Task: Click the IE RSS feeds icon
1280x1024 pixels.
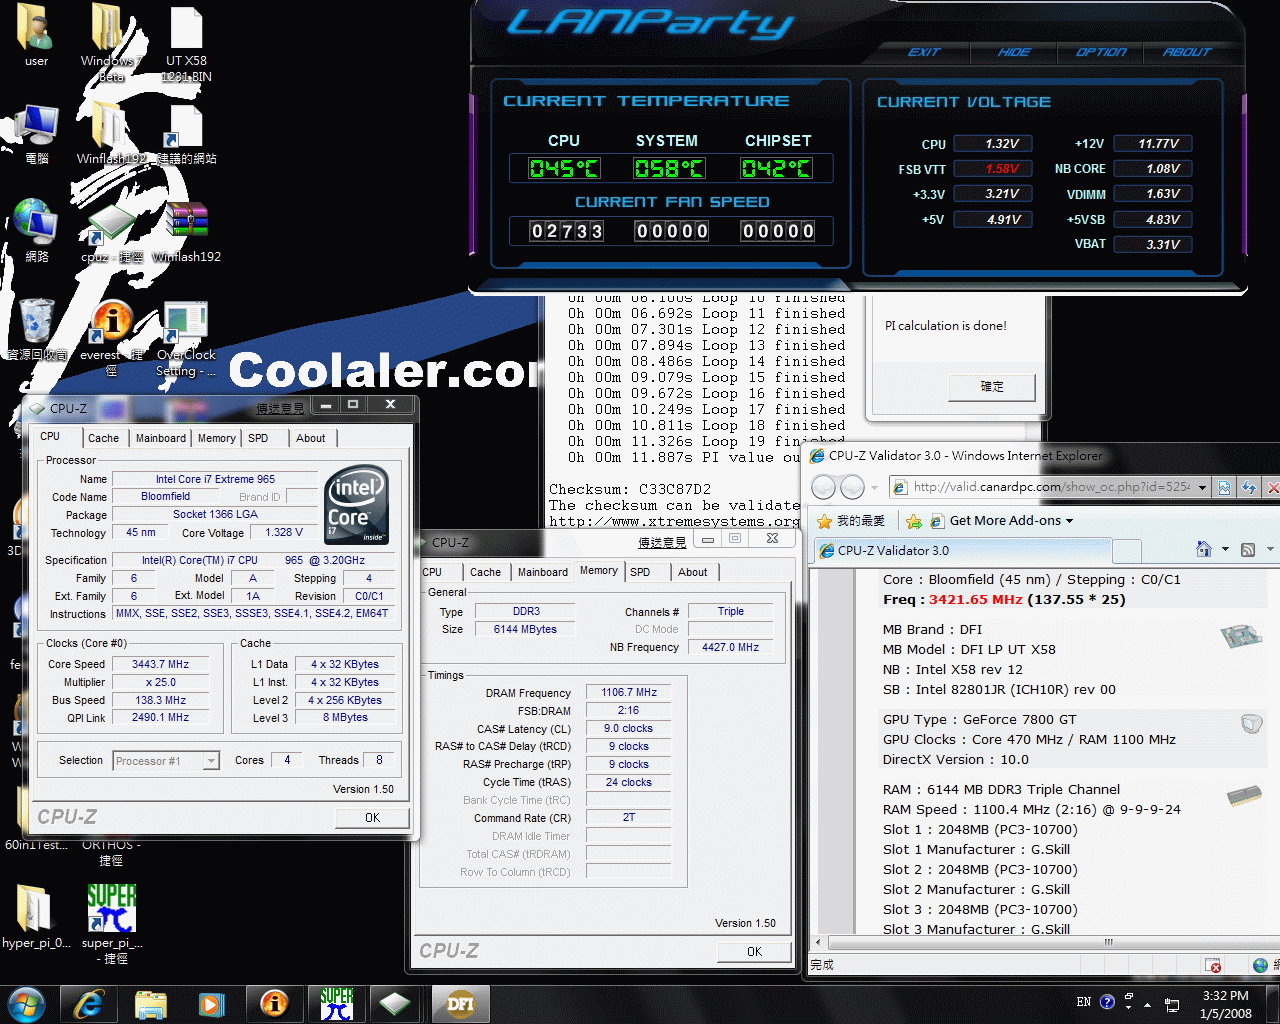Action: click(x=1248, y=549)
